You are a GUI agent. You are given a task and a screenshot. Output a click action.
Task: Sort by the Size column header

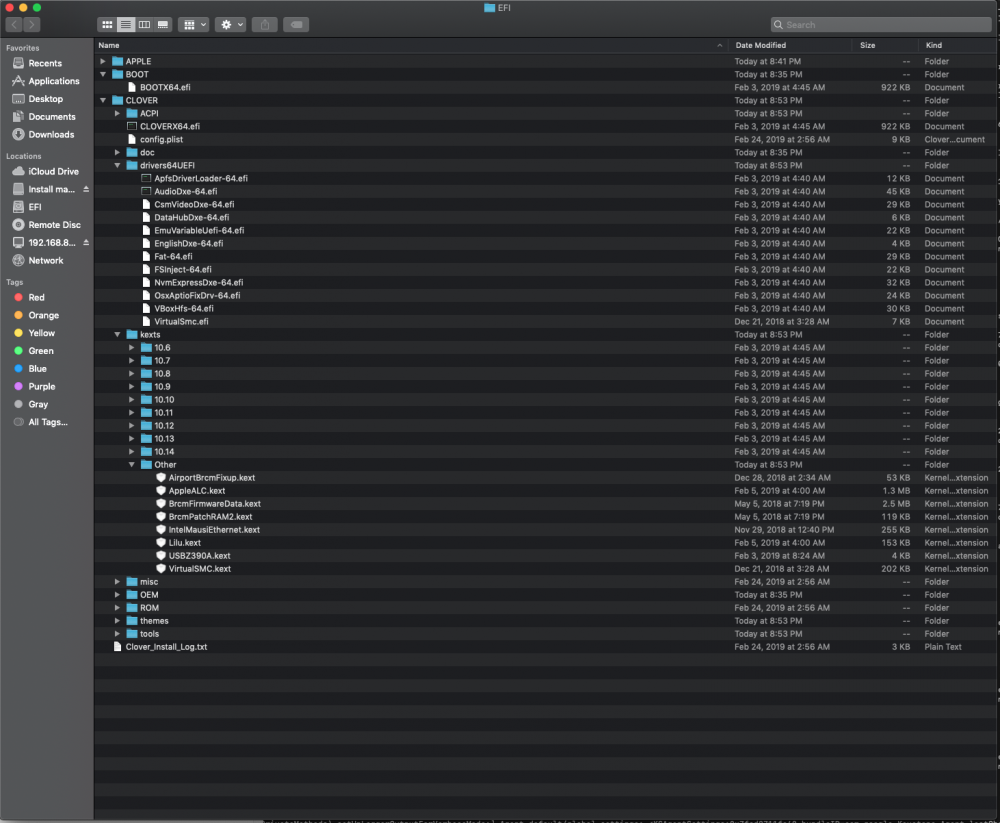(885, 45)
